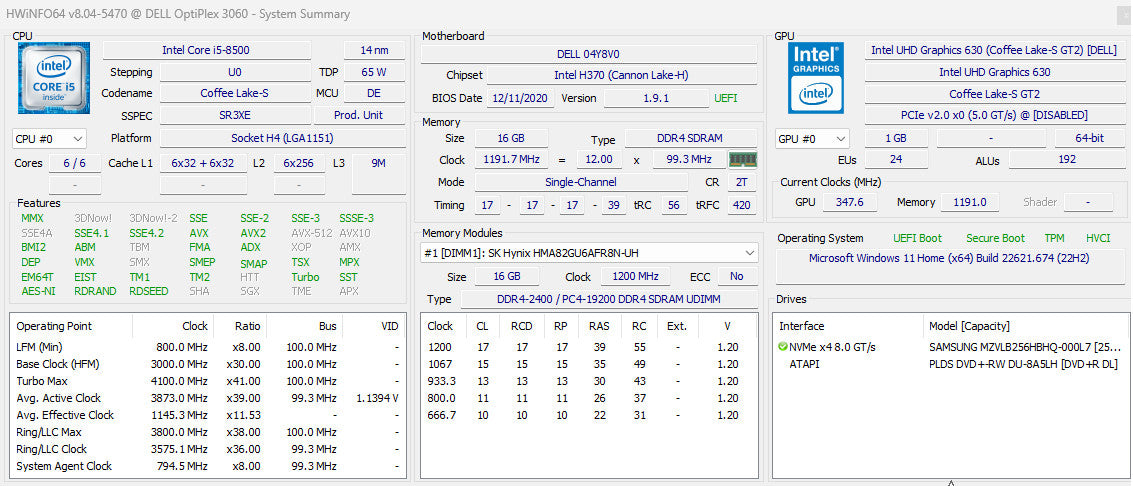Click the 65 W TDP value
Viewport: 1133px width, 486px height.
point(374,72)
